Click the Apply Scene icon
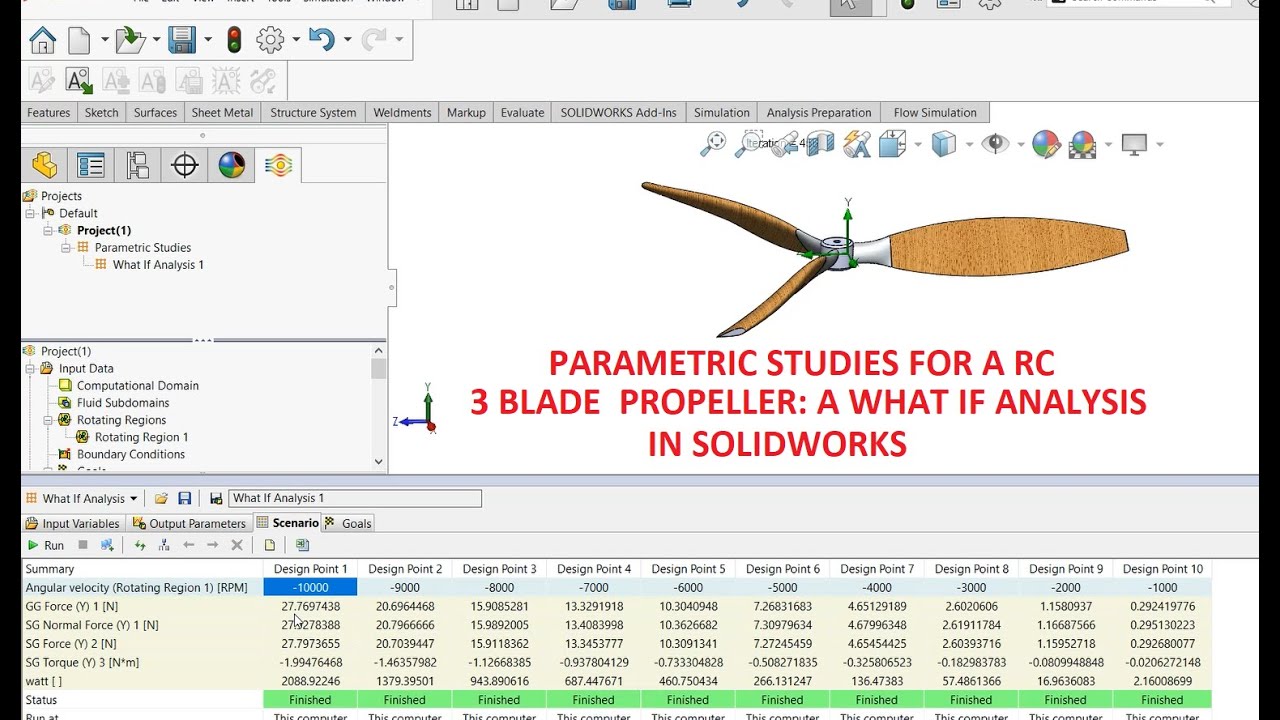 pos(1083,144)
